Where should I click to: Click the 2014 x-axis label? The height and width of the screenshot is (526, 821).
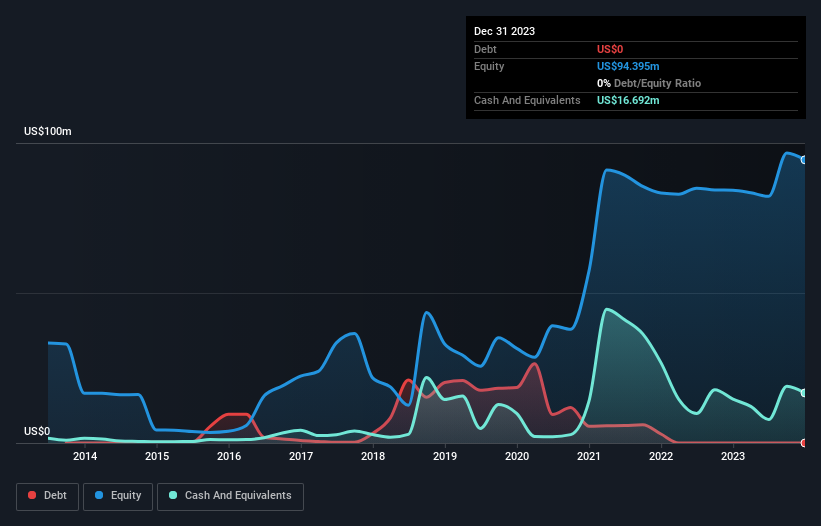[85, 456]
